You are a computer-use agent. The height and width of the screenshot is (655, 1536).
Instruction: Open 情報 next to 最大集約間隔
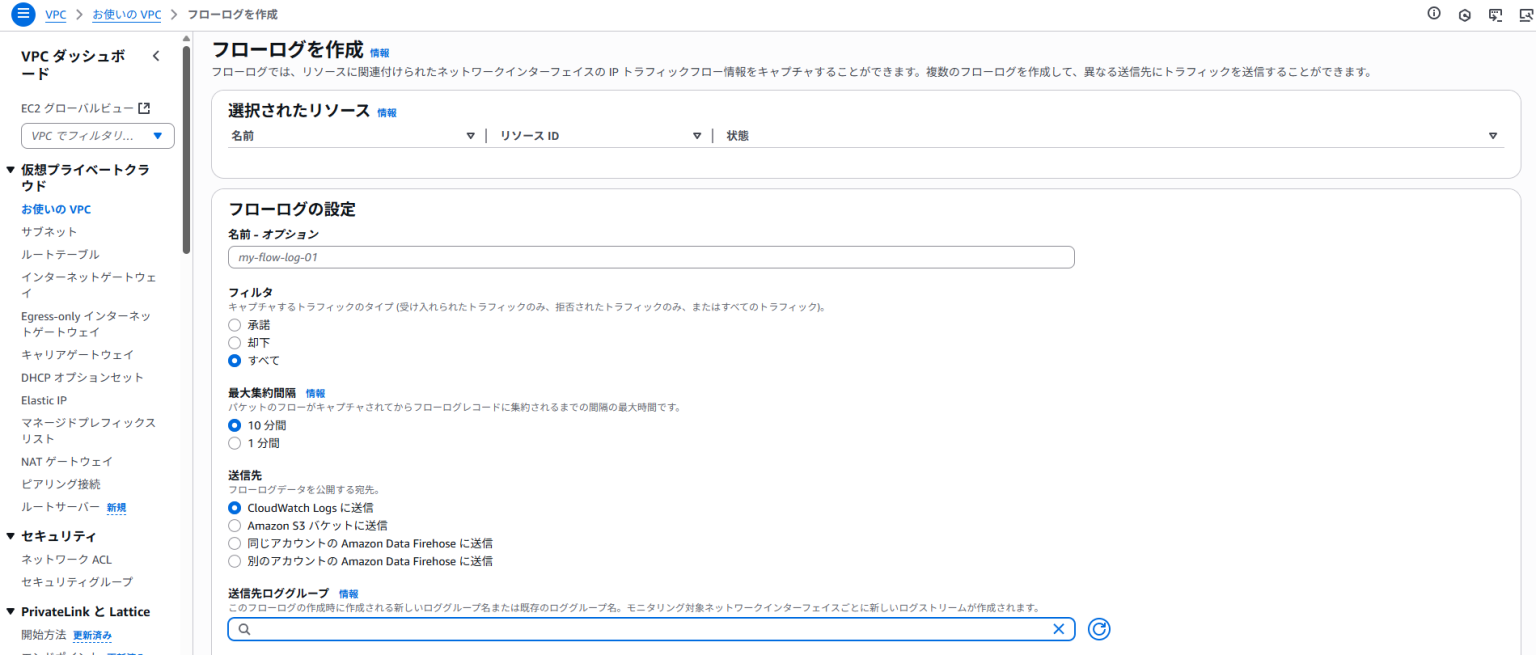314,393
